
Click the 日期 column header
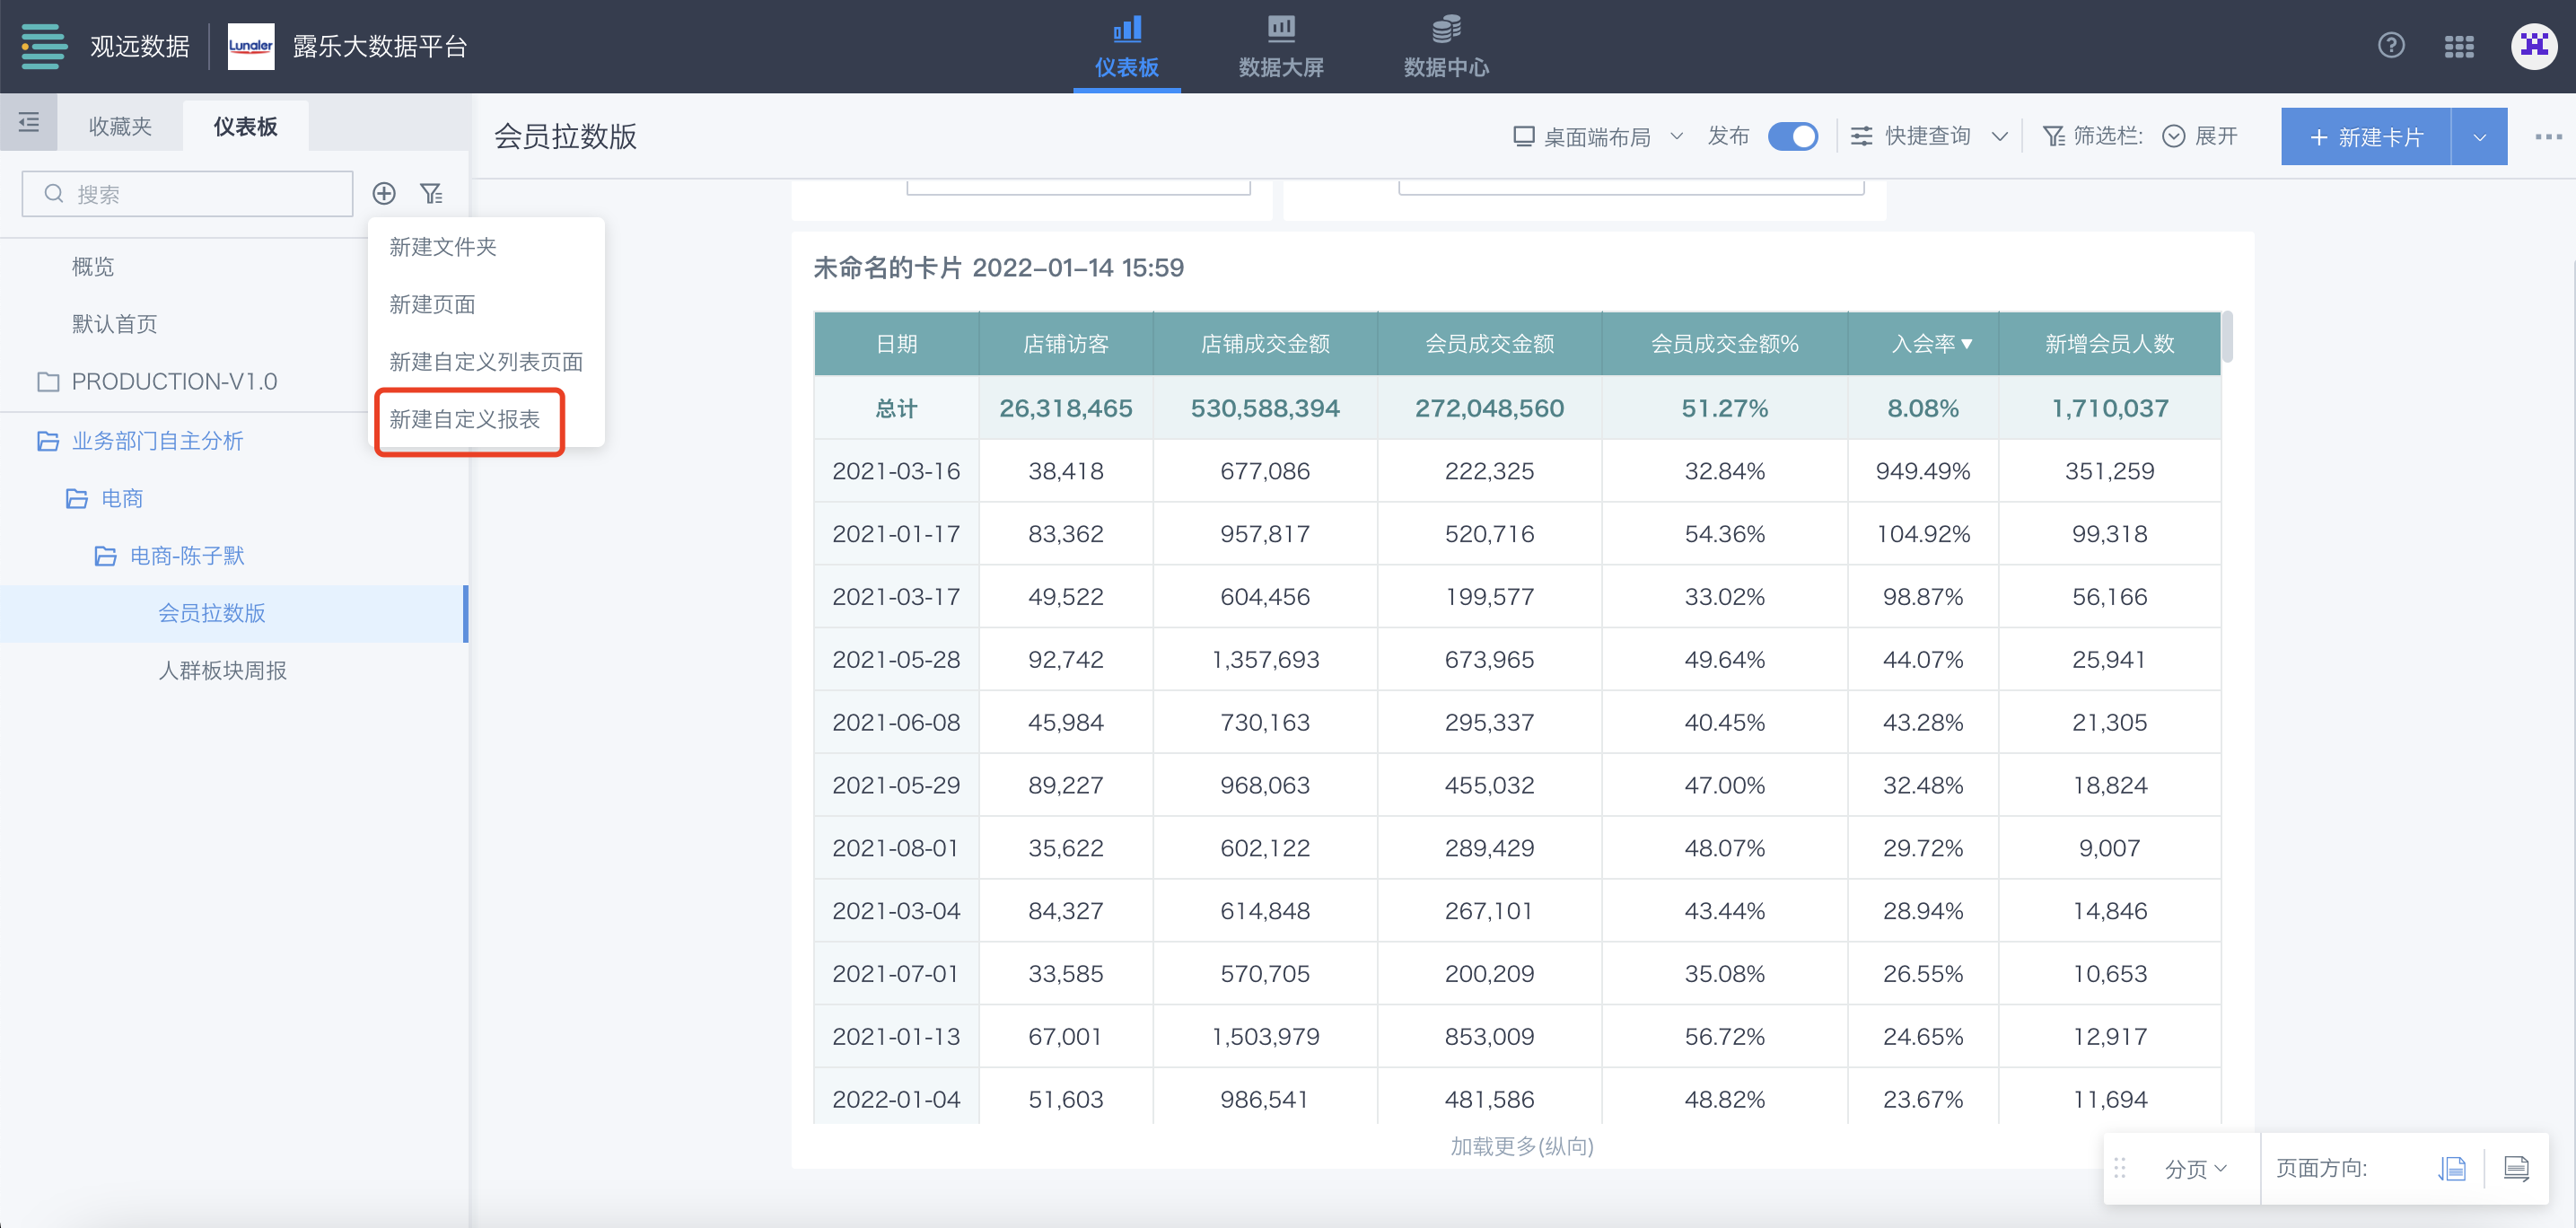pyautogui.click(x=896, y=344)
